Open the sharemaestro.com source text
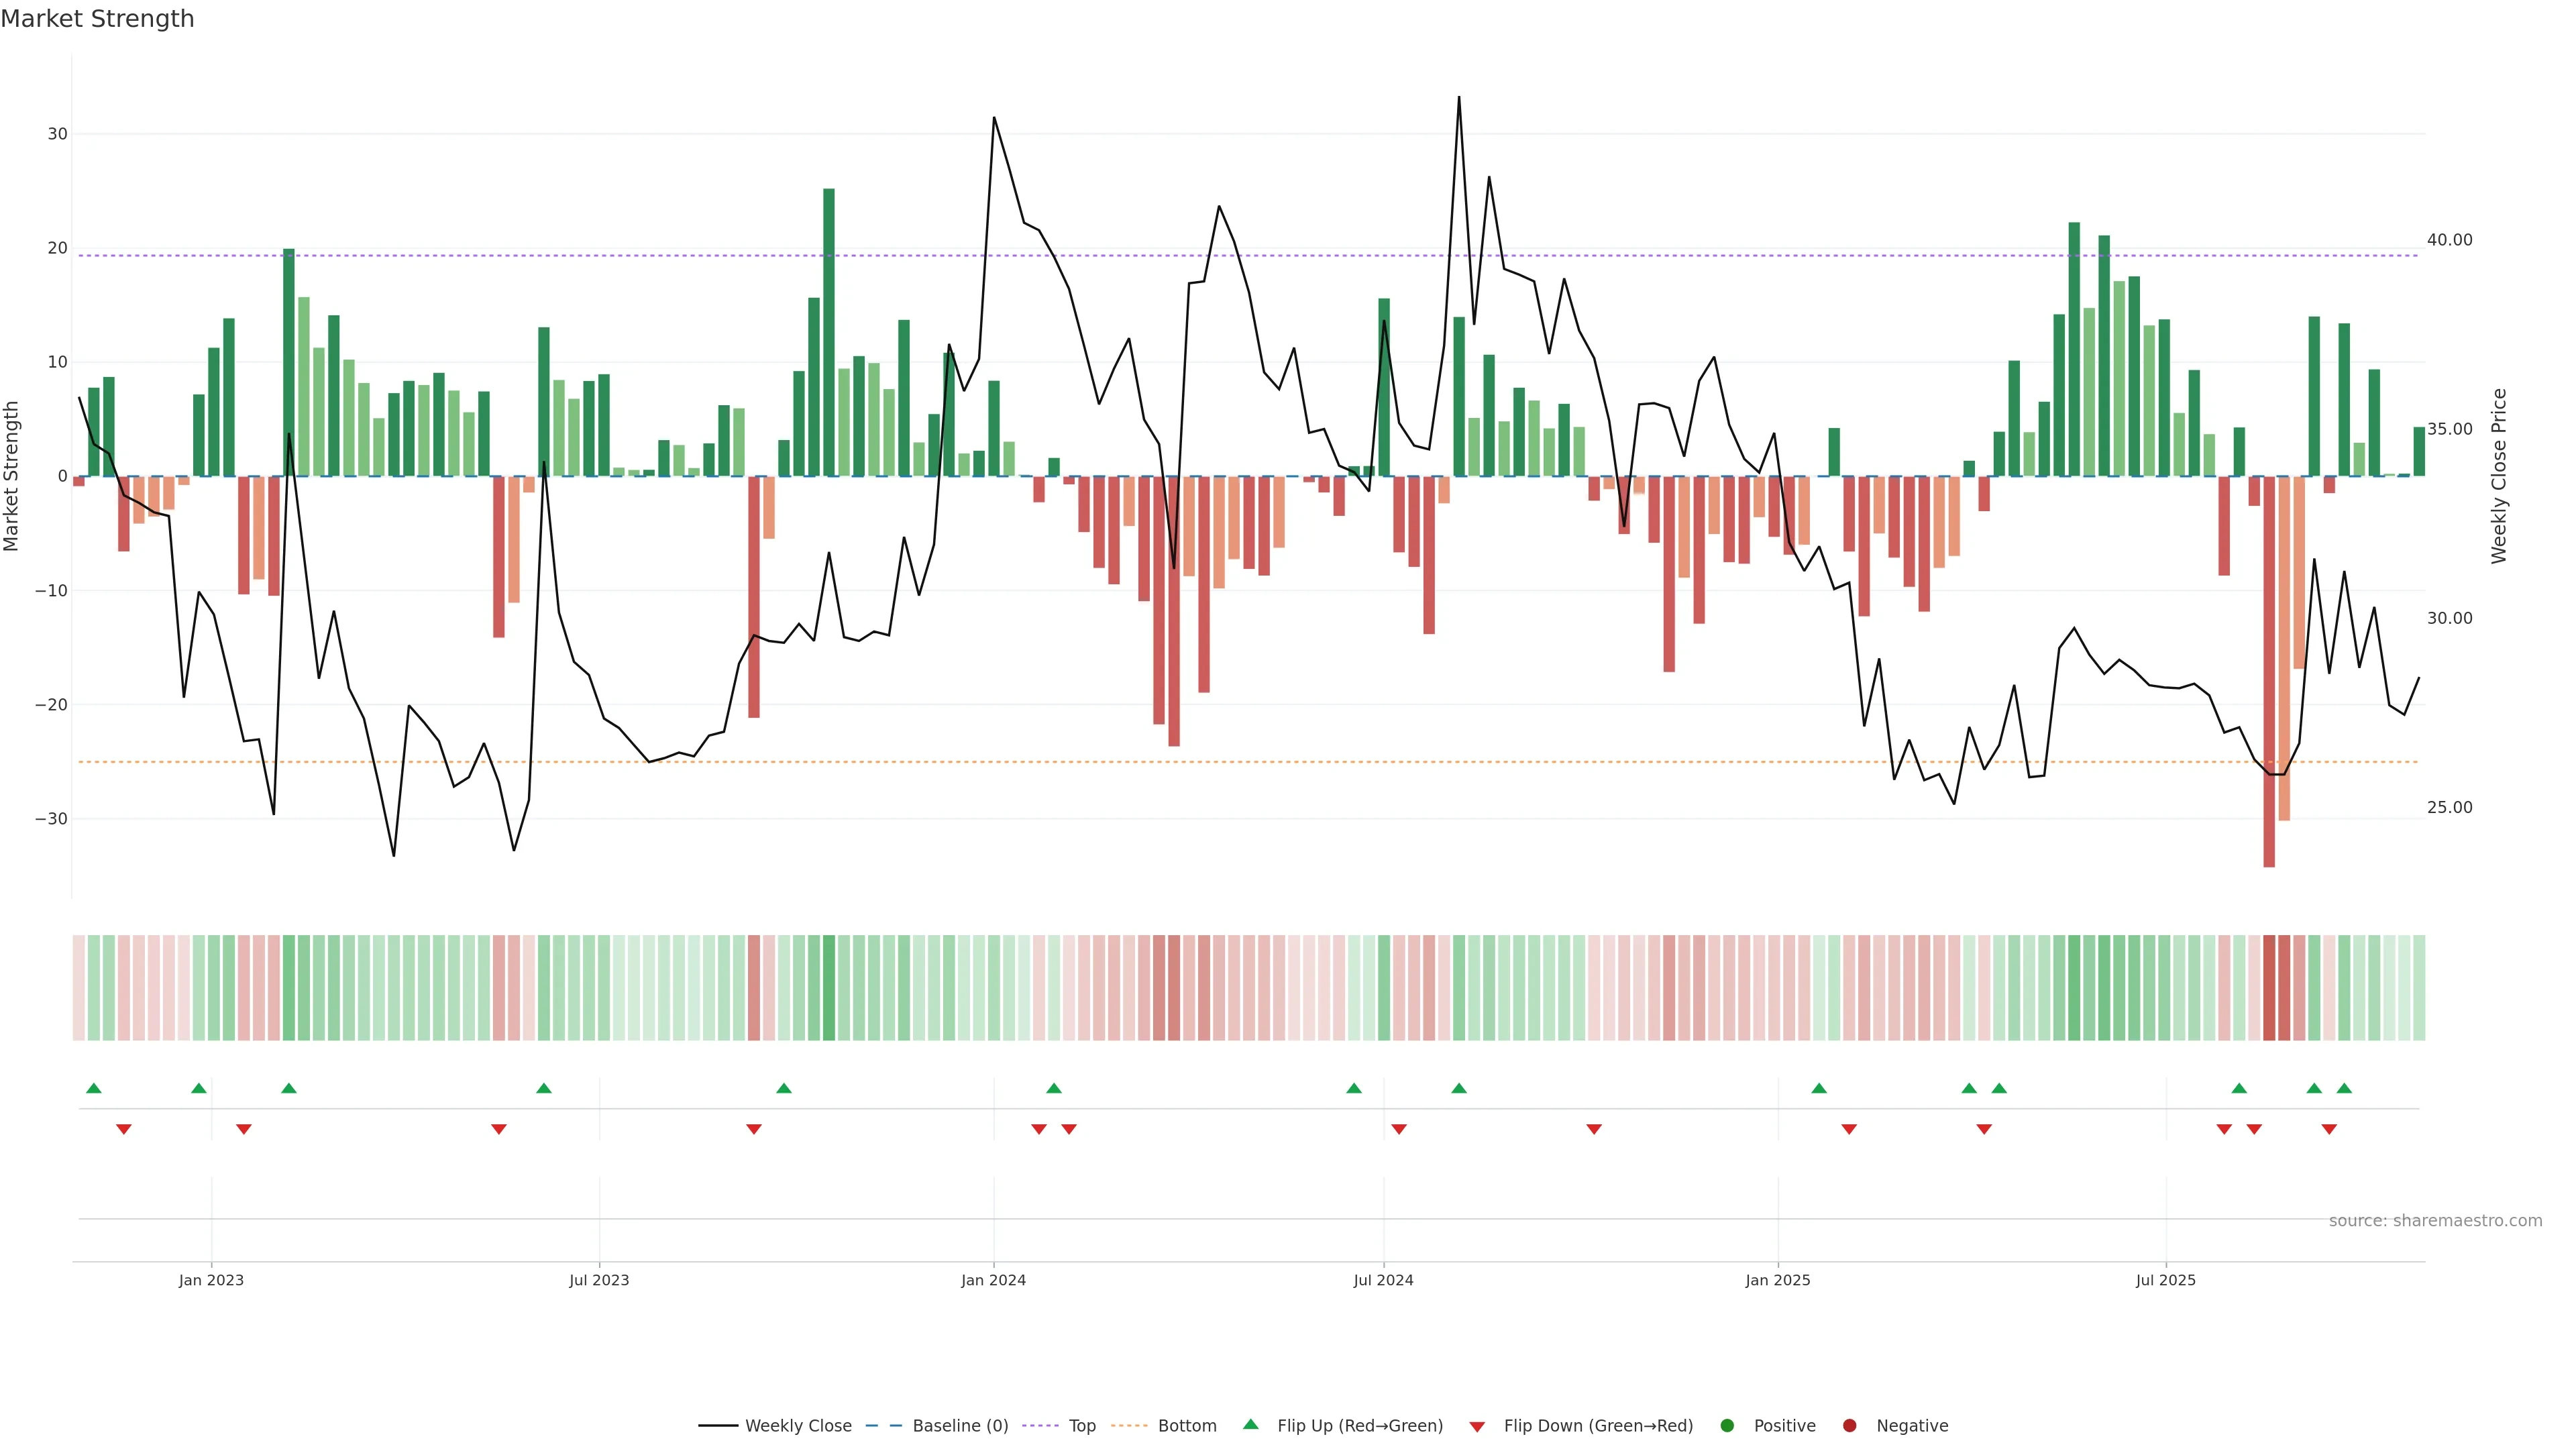Screen dimensions: 2576x1449 [2435, 1220]
